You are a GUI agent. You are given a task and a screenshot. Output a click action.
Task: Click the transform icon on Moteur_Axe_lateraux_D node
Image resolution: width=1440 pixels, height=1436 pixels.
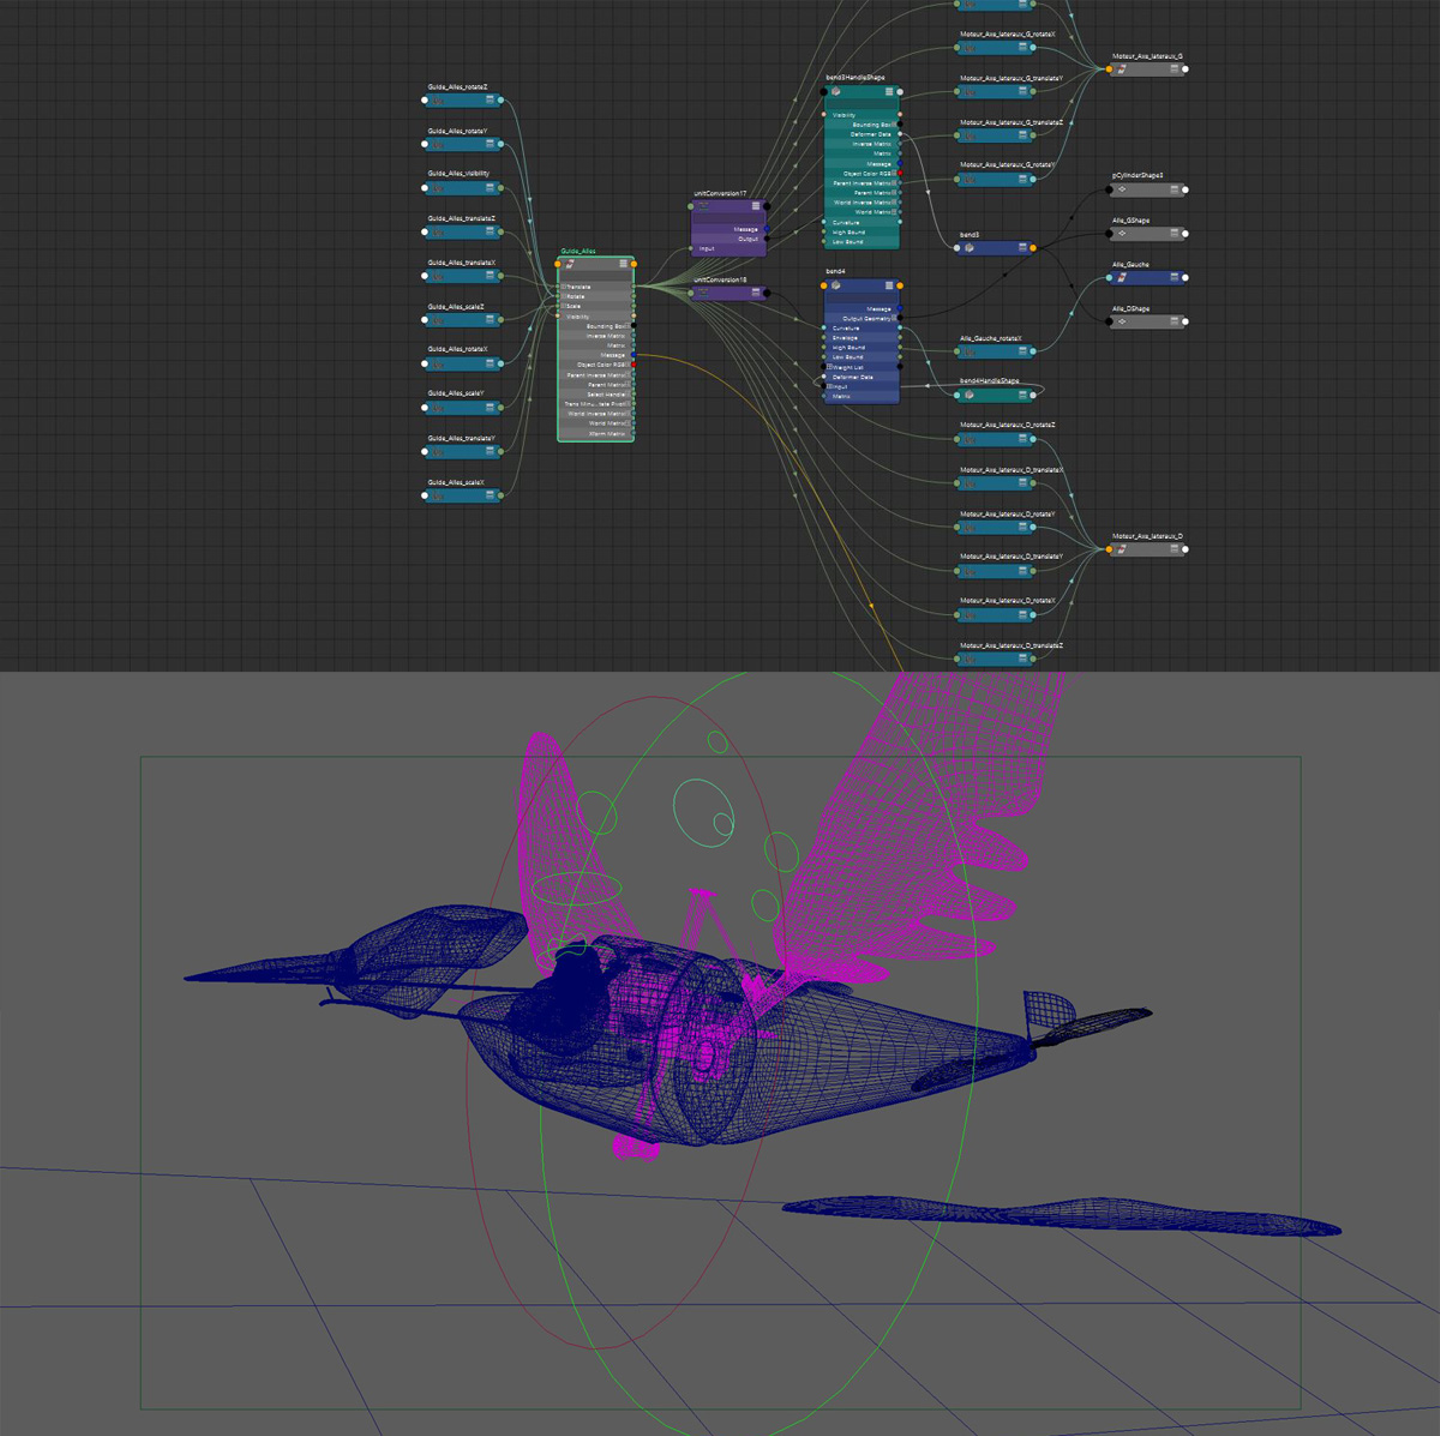[x=1122, y=549]
